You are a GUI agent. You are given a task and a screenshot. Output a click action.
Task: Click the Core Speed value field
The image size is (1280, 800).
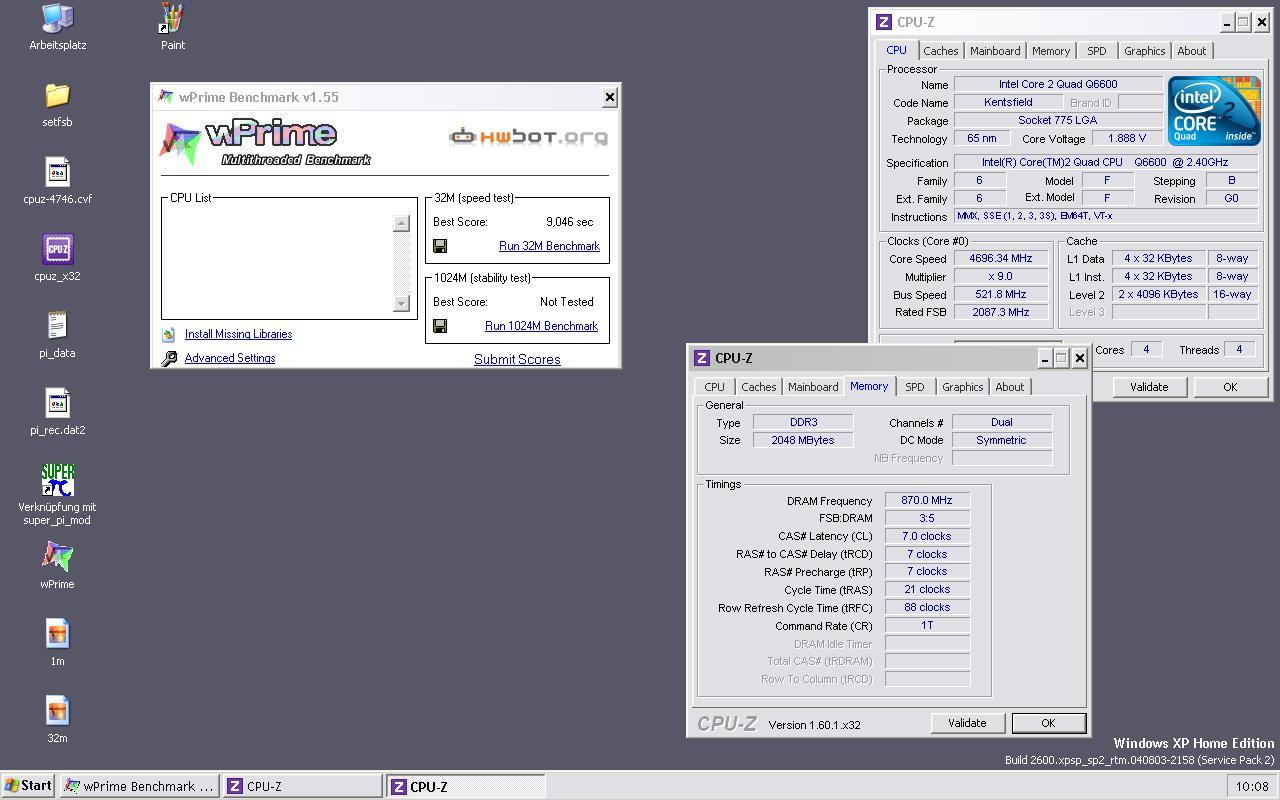(x=1001, y=258)
